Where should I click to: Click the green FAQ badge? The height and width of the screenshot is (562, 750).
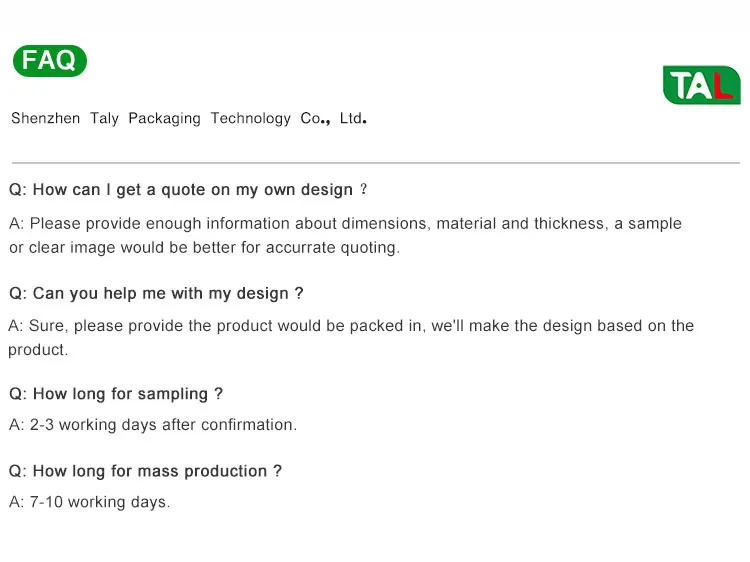click(49, 61)
